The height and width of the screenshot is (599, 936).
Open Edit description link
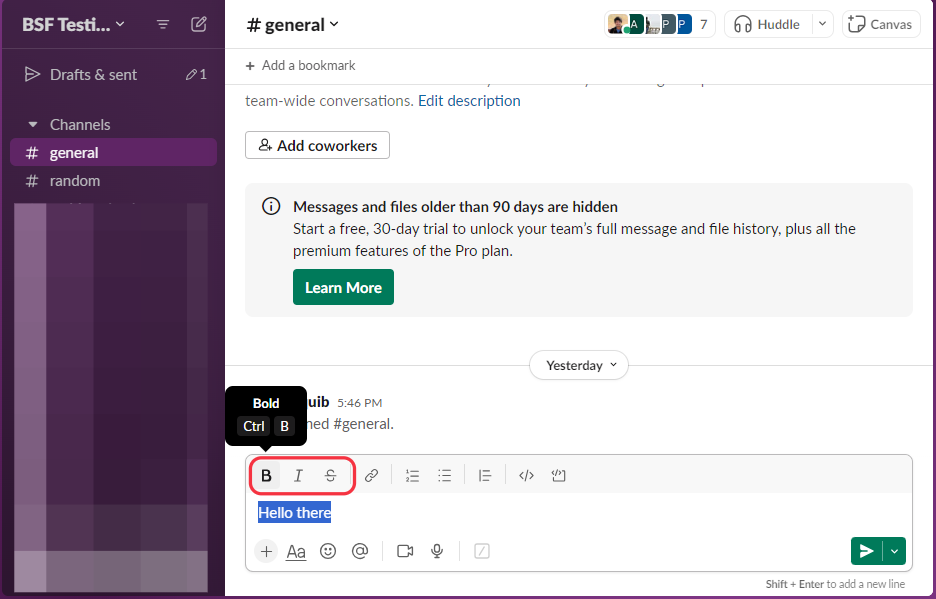(x=468, y=100)
